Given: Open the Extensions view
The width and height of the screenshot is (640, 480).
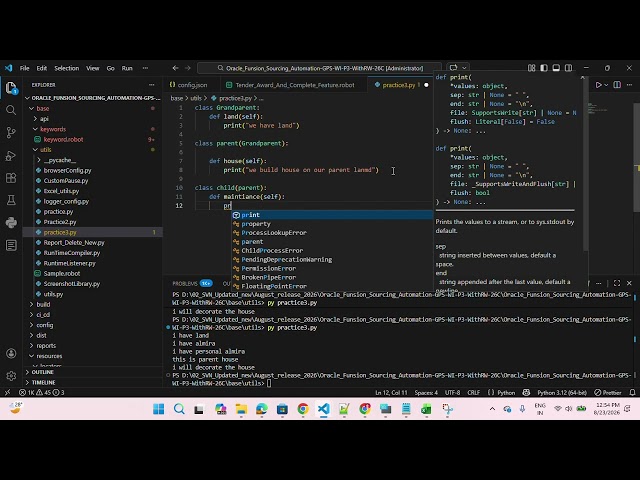Looking at the screenshot, I should (11, 178).
